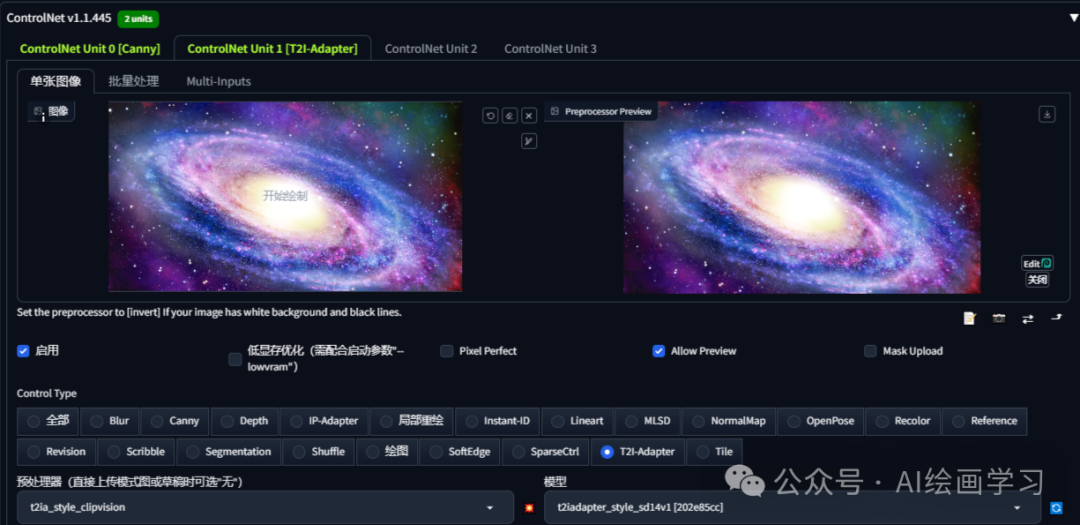The image size is (1080, 525).
Task: Select the Tile control type
Action: tap(714, 452)
